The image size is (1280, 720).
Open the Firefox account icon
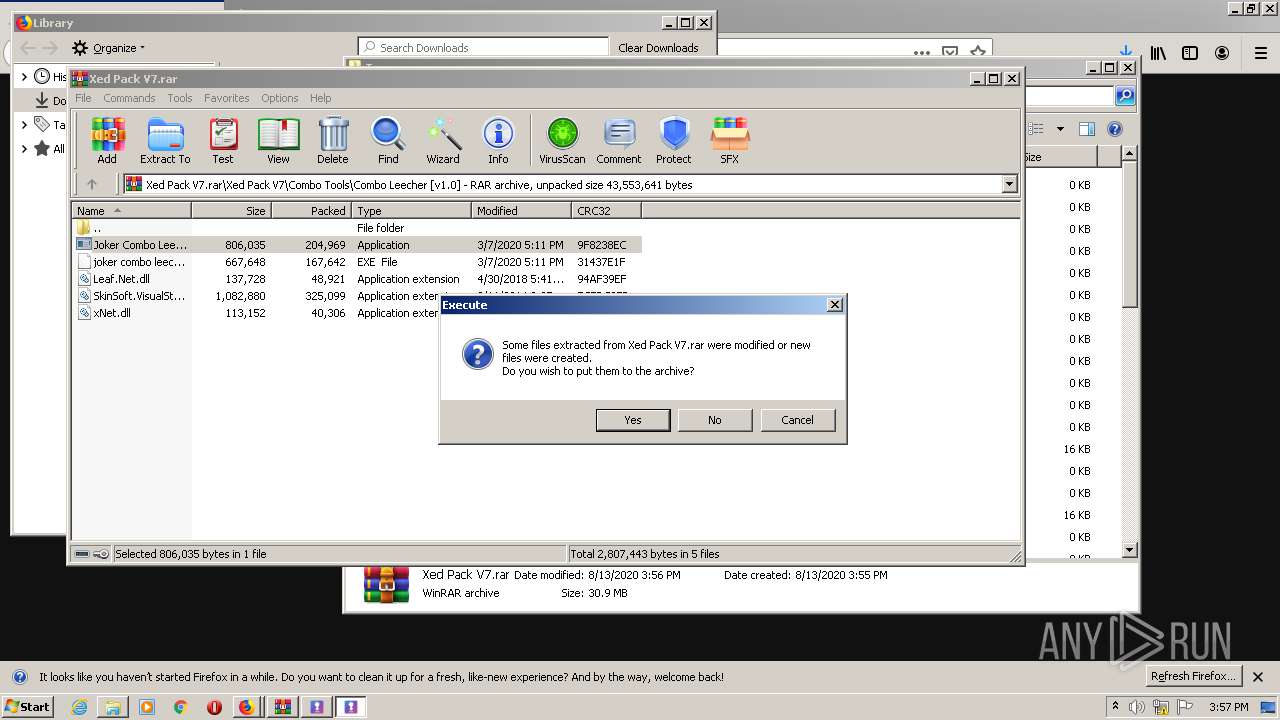coord(1222,53)
